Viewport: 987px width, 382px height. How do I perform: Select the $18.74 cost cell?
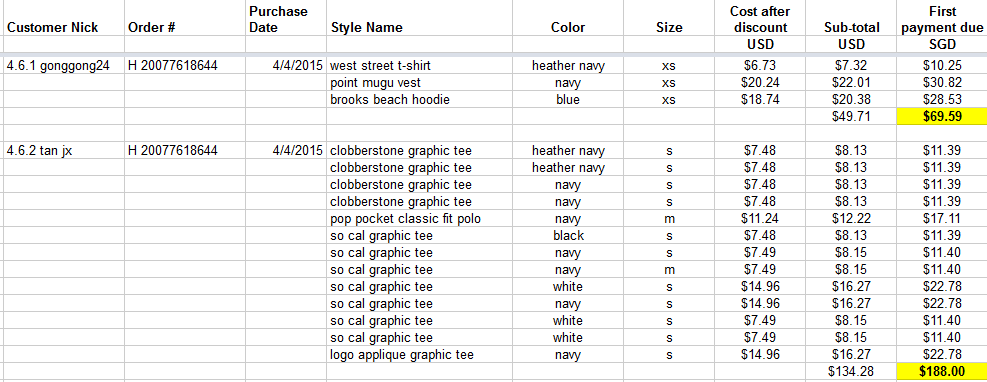point(759,99)
